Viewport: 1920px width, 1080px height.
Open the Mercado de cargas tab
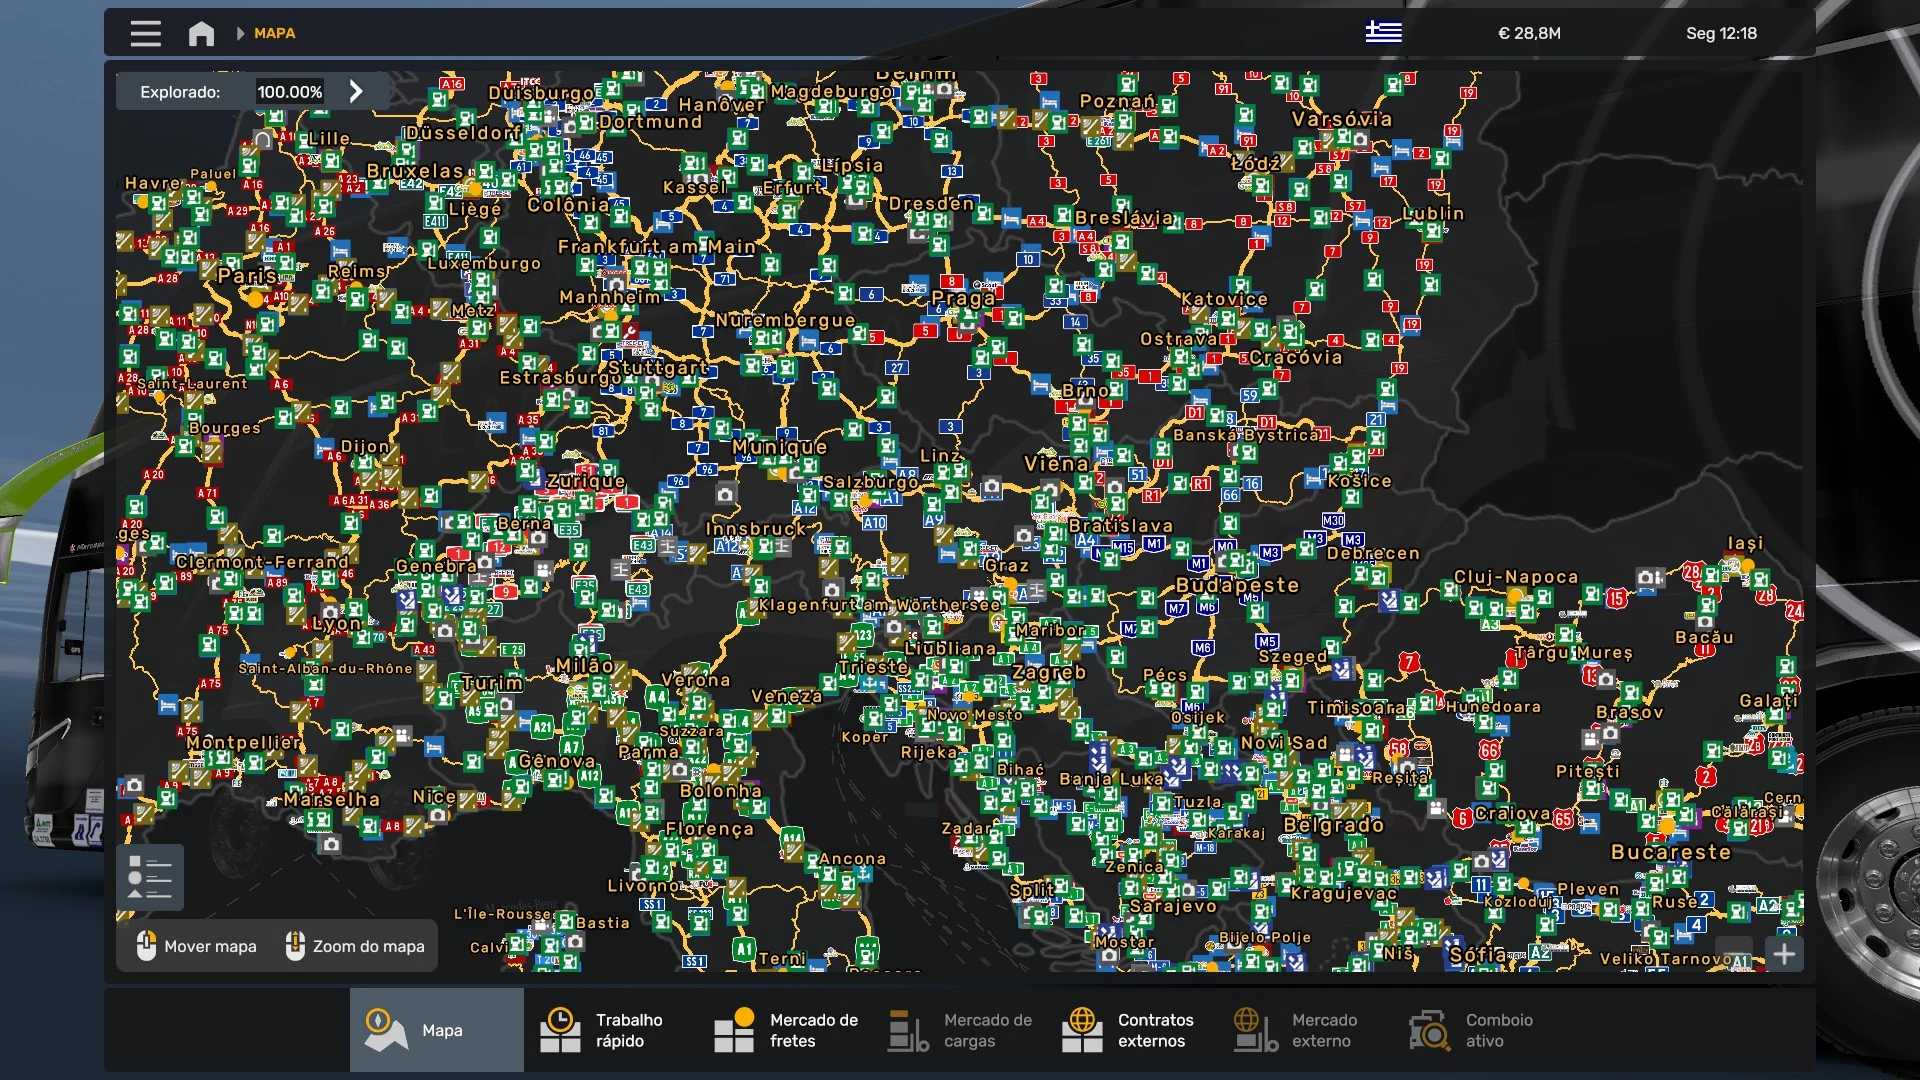point(960,1030)
